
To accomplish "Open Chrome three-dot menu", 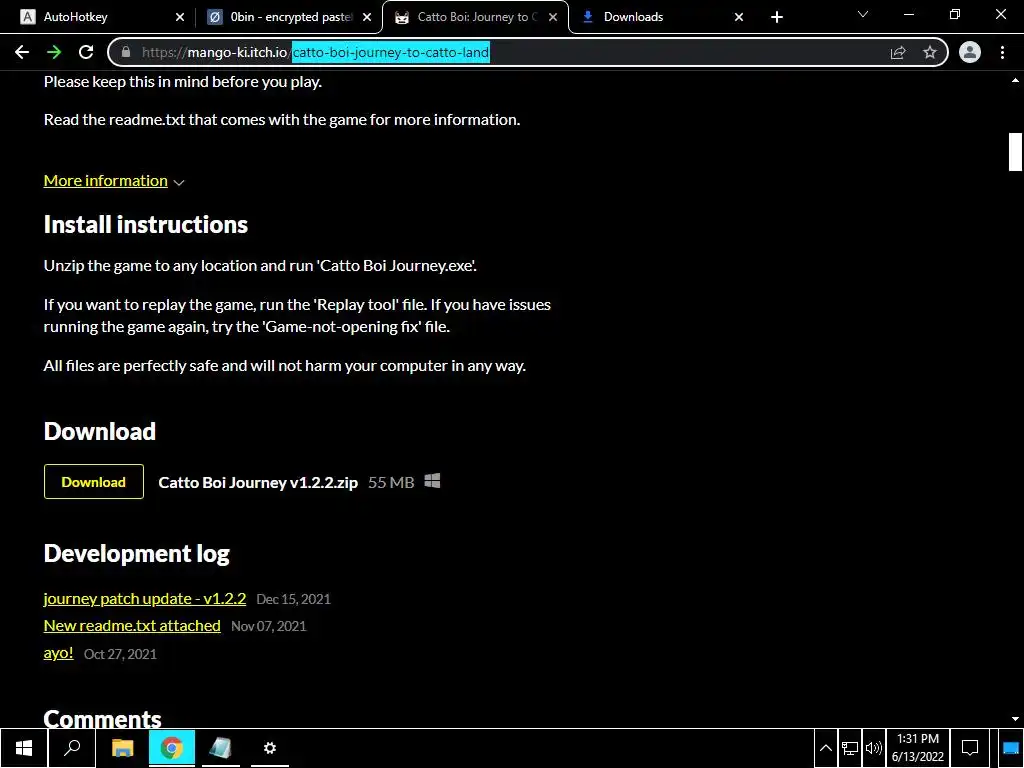I will tap(1002, 52).
